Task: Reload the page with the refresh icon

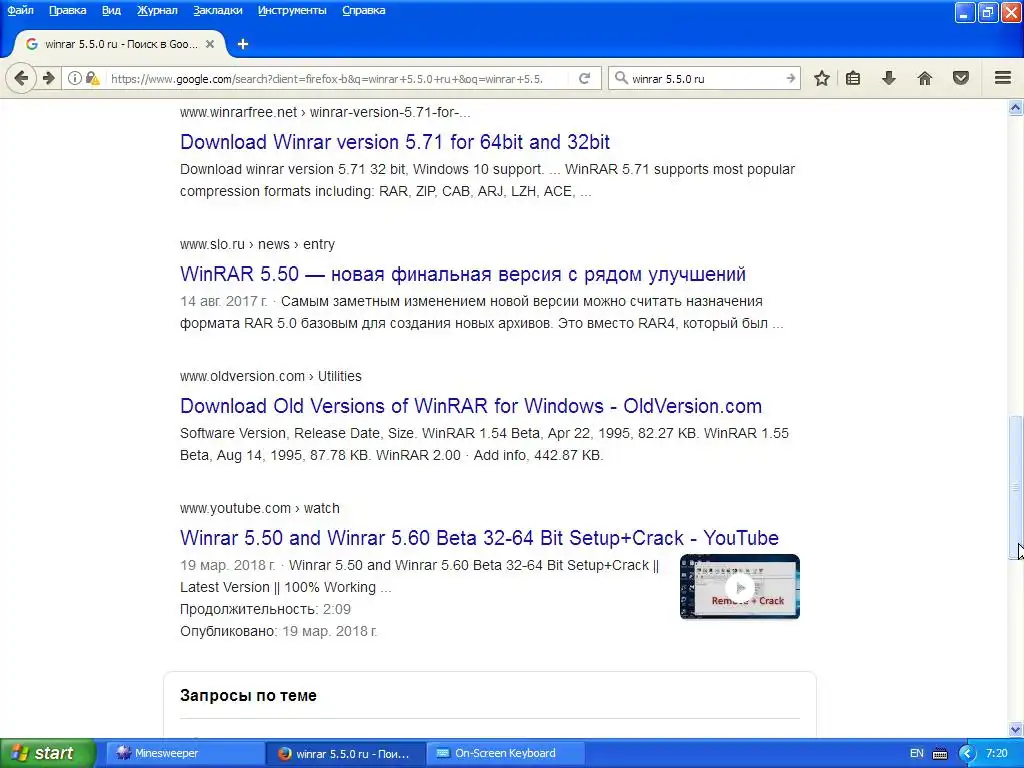Action: pyautogui.click(x=584, y=78)
